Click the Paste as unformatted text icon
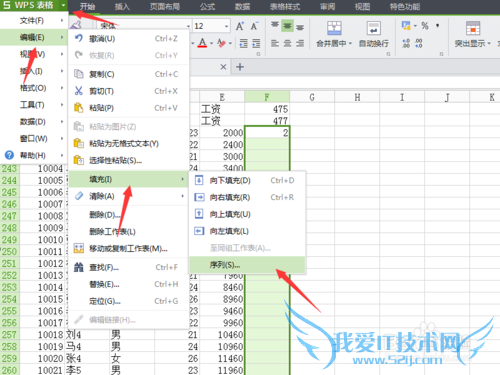This screenshot has width=500, height=375. pyautogui.click(x=79, y=143)
